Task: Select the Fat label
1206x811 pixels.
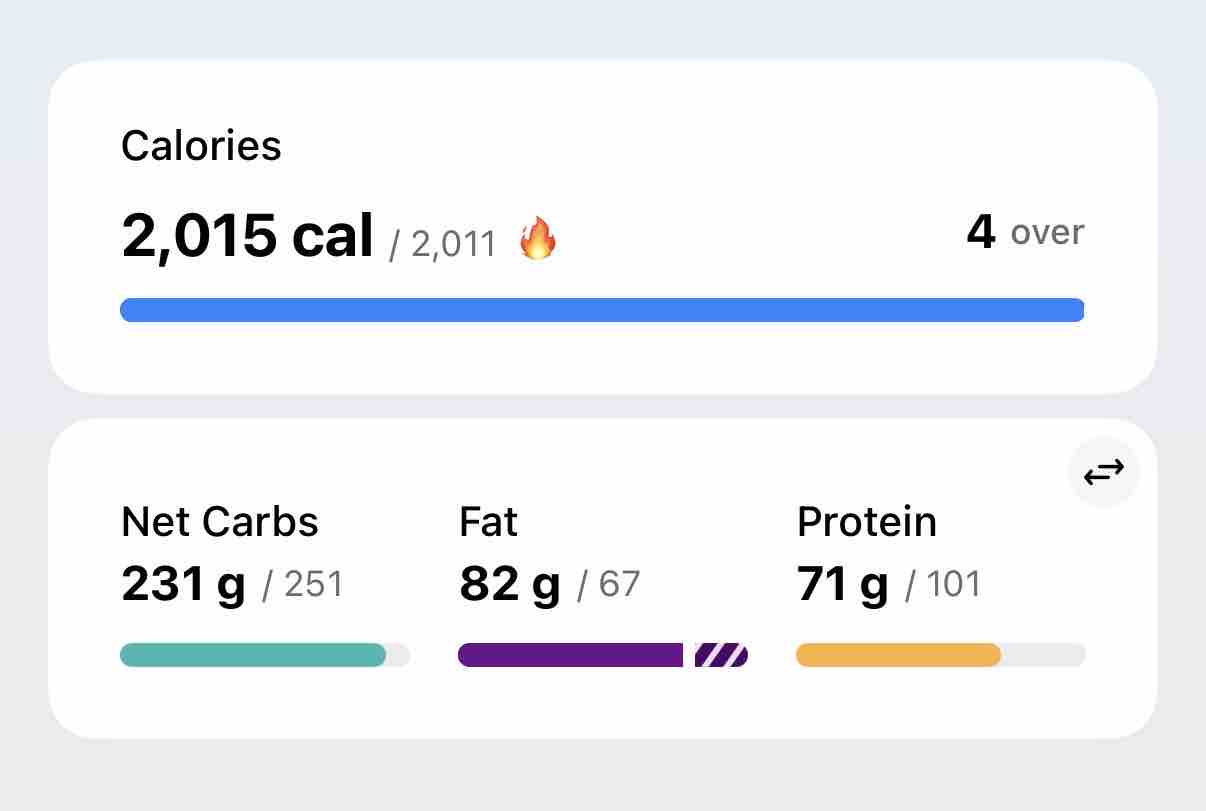Action: coord(488,522)
